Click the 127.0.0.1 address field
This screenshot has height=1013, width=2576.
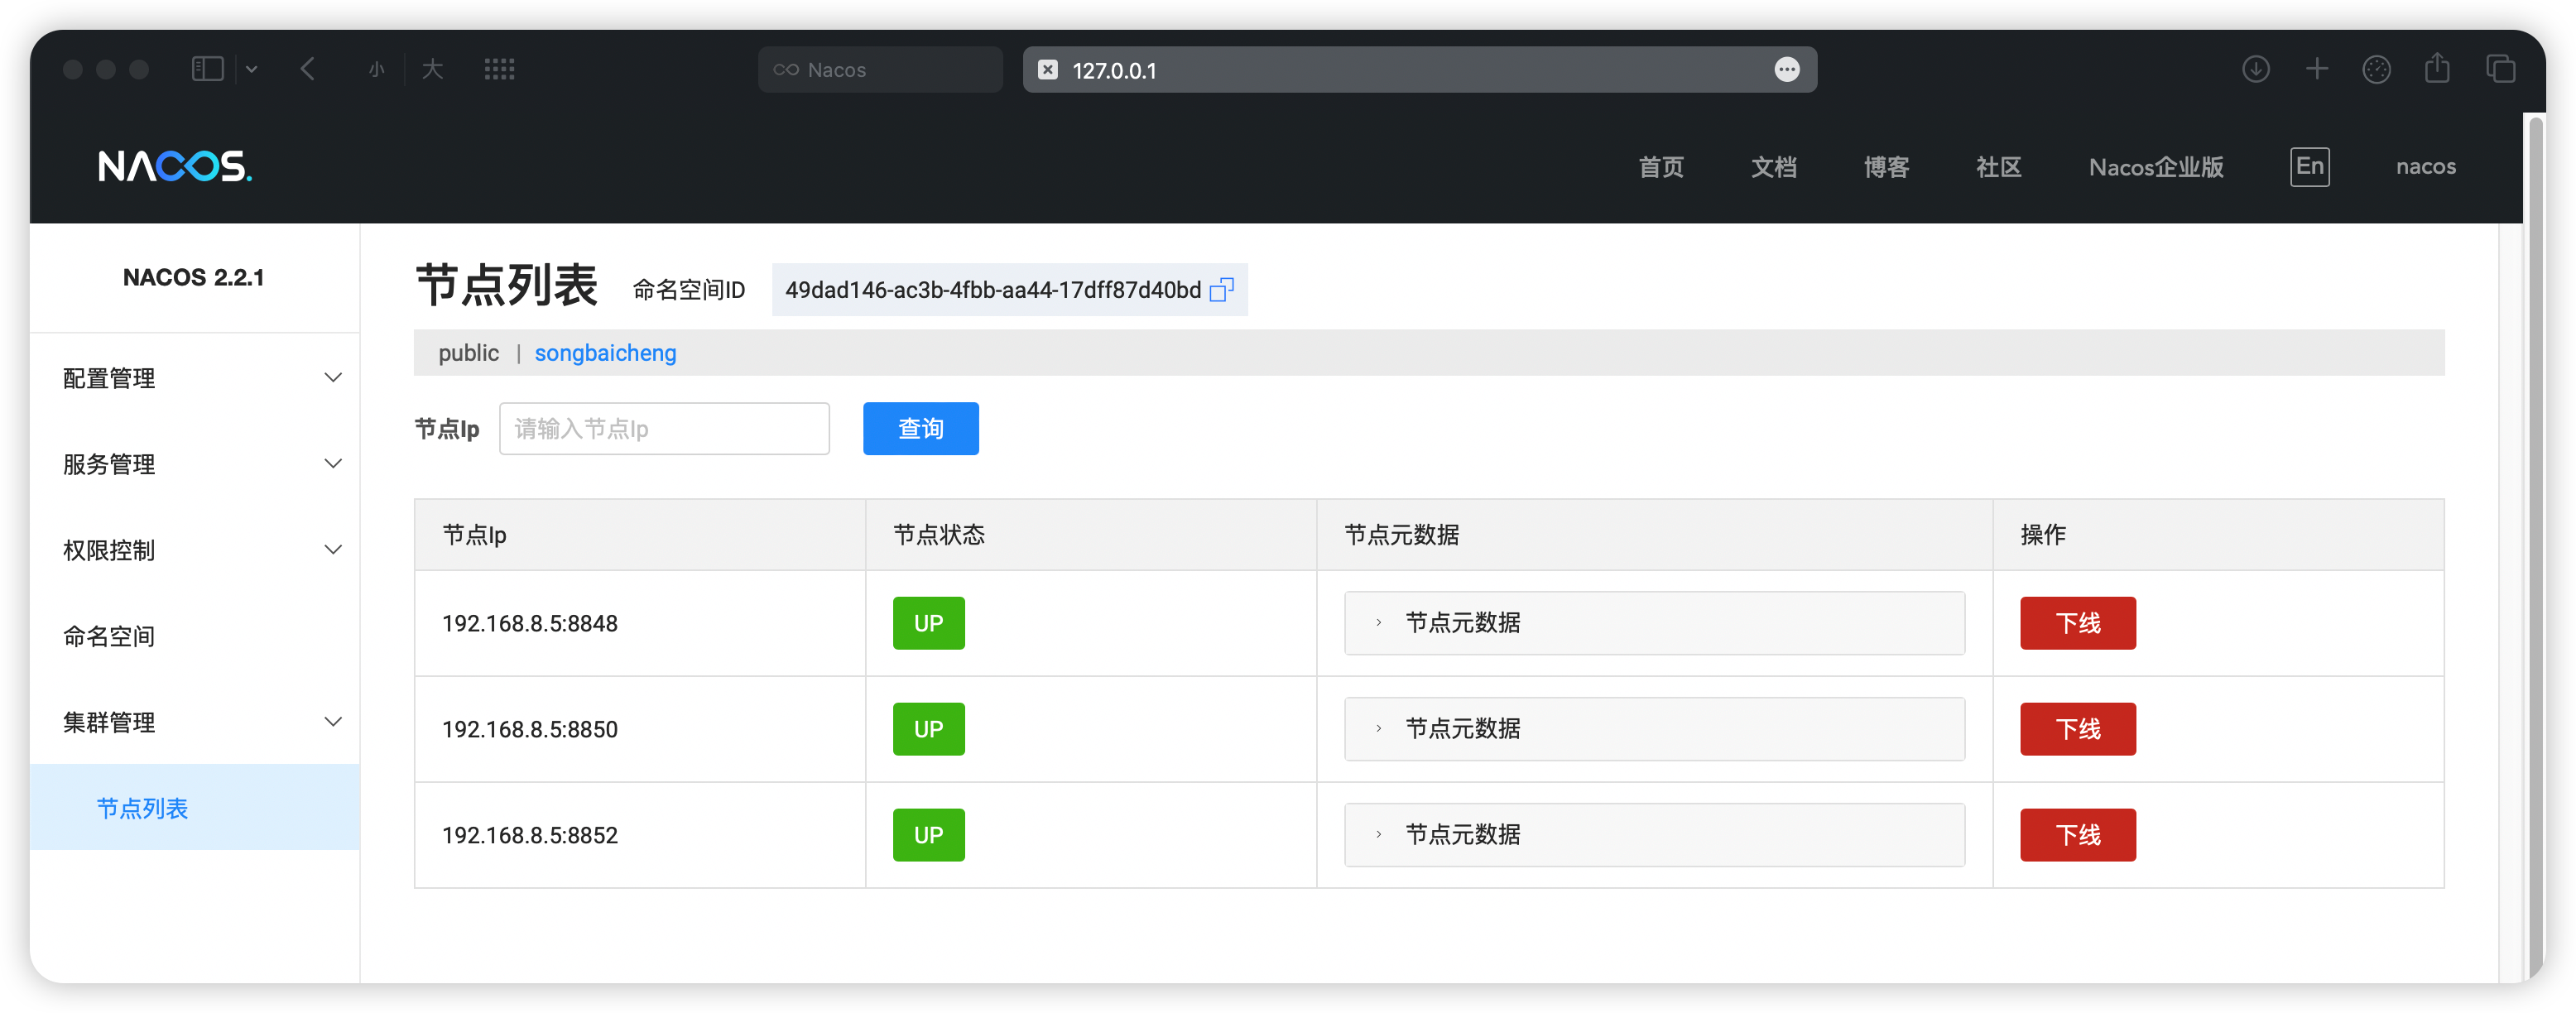(1419, 69)
